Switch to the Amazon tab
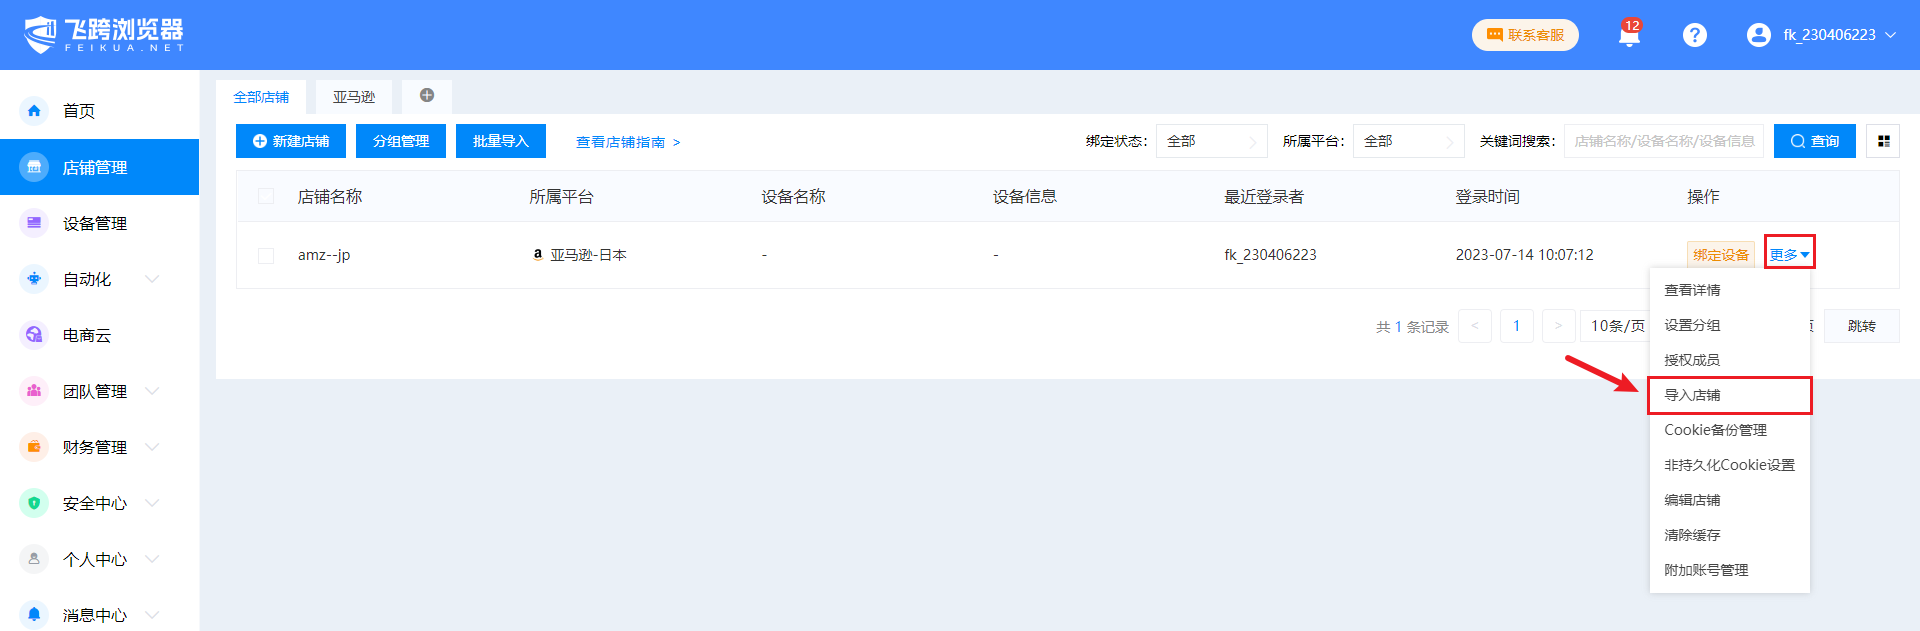1920x631 pixels. coord(354,97)
